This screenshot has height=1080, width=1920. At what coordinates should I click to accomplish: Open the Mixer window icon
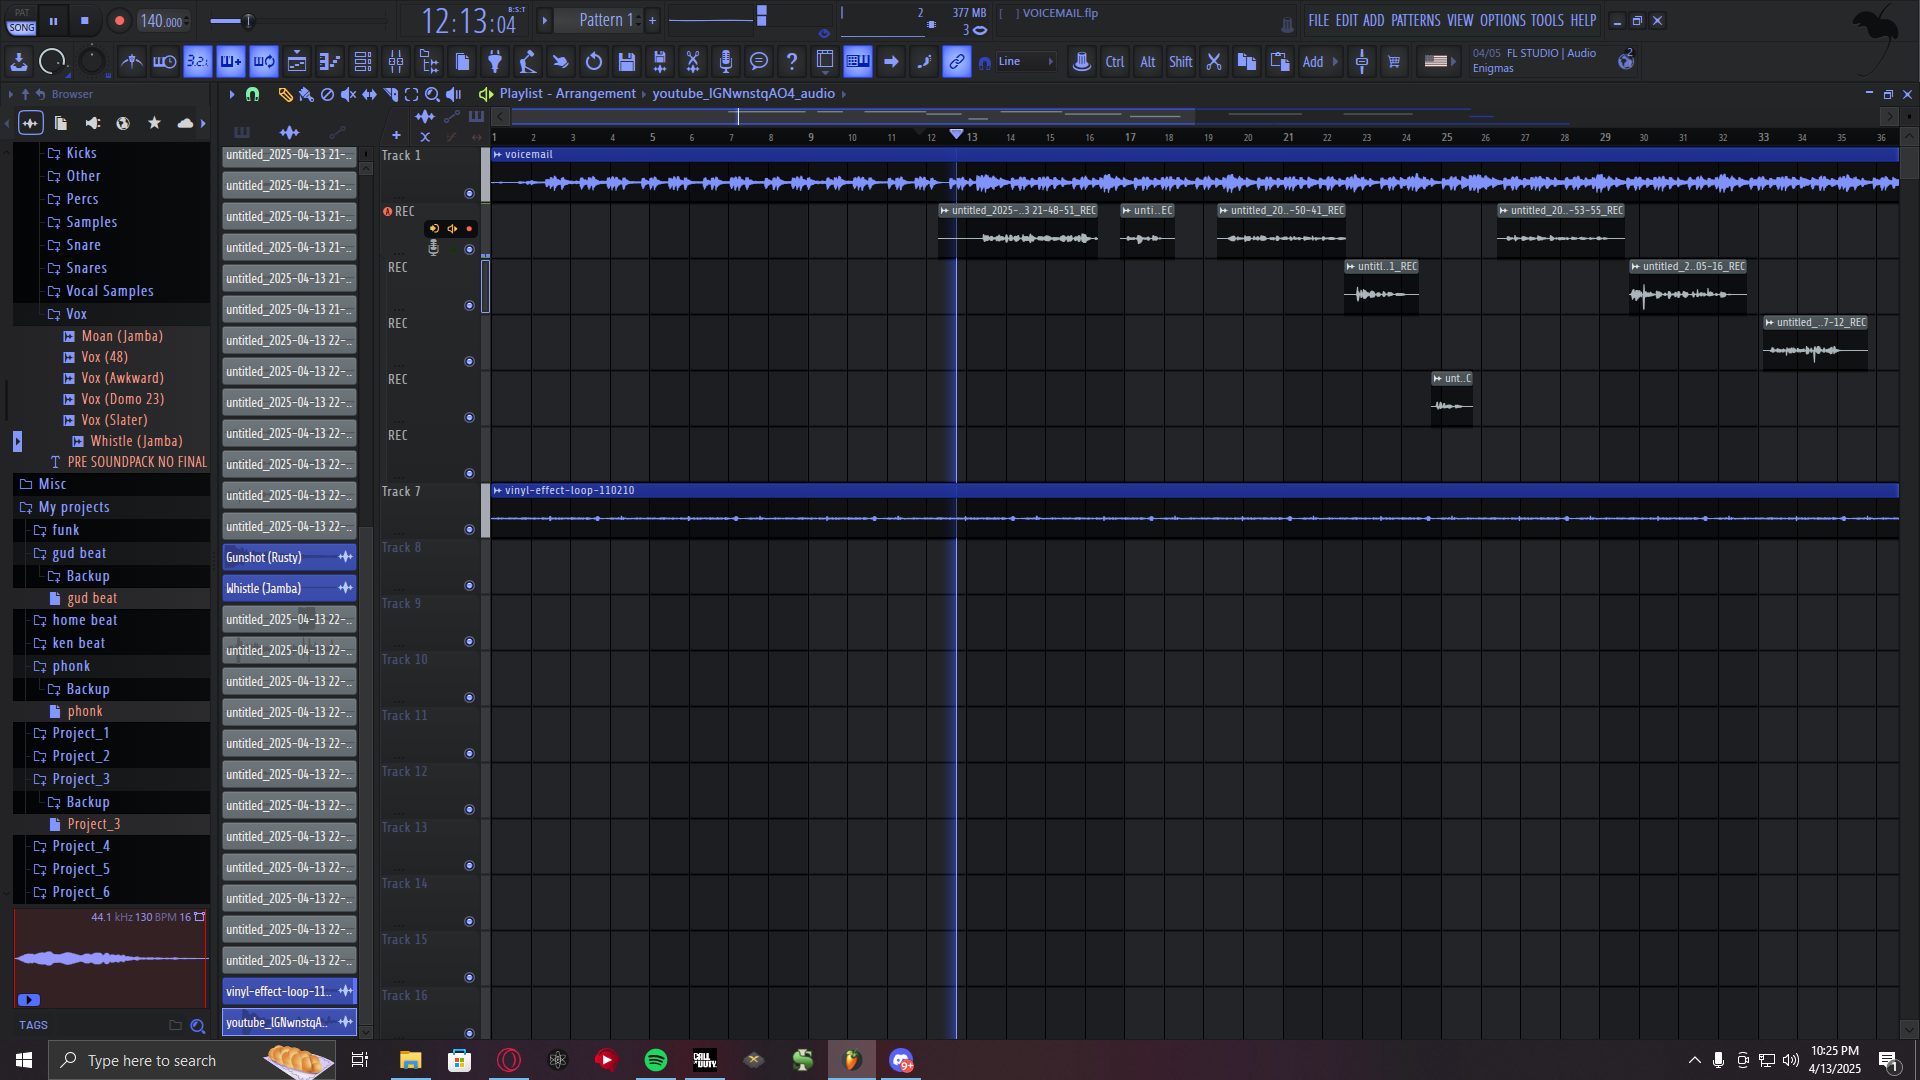pos(396,62)
